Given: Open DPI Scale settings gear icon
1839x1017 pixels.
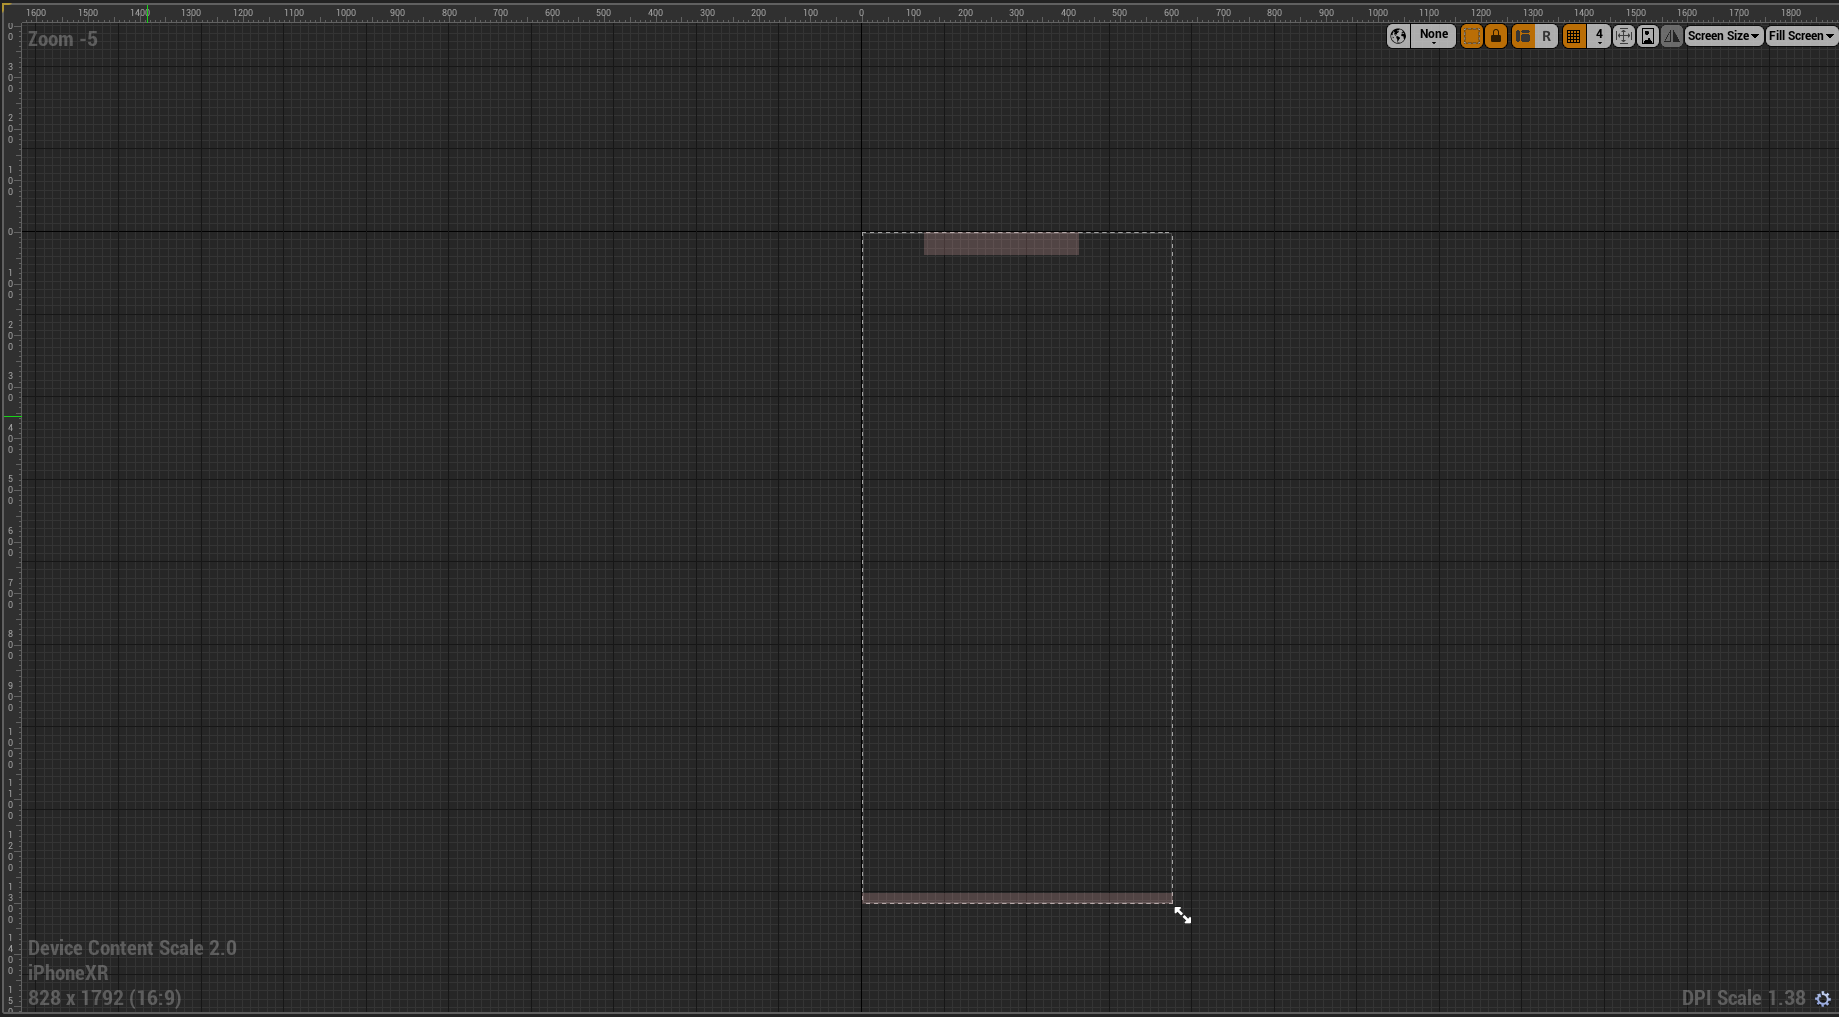Looking at the screenshot, I should (1823, 998).
